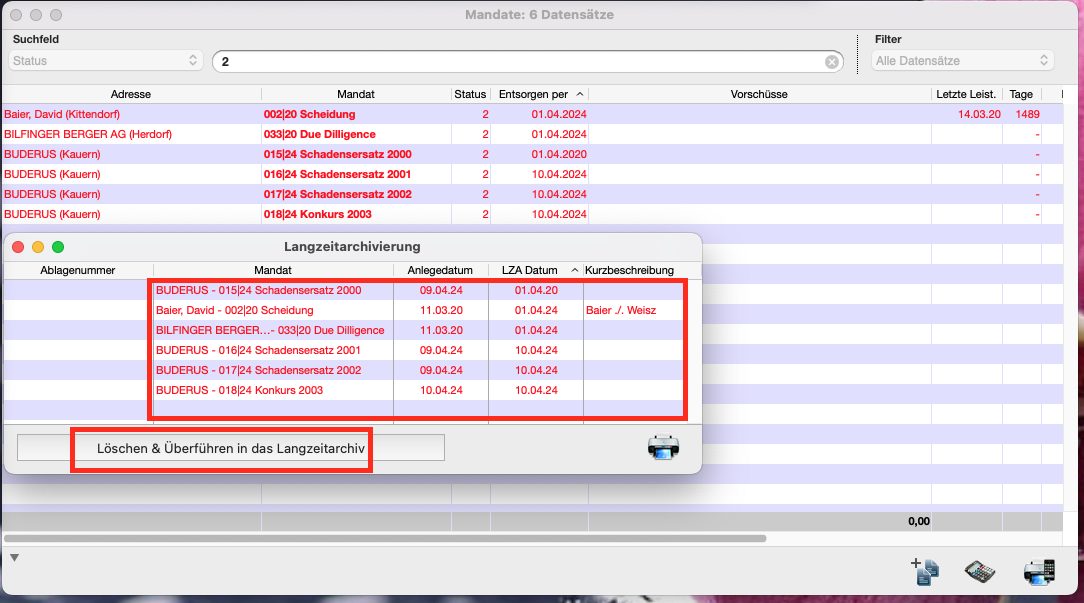Viewport: 1084px width, 603px height.
Task: Sort Mandat column in Langzeitarchivierung window
Action: pos(272,270)
